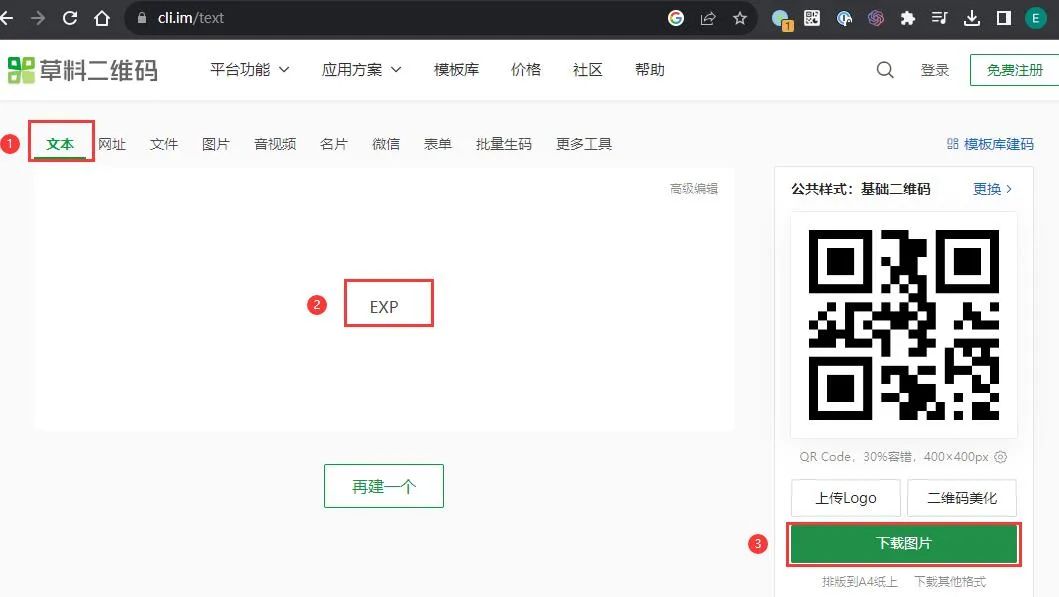Click the 登录 login link

[935, 70]
